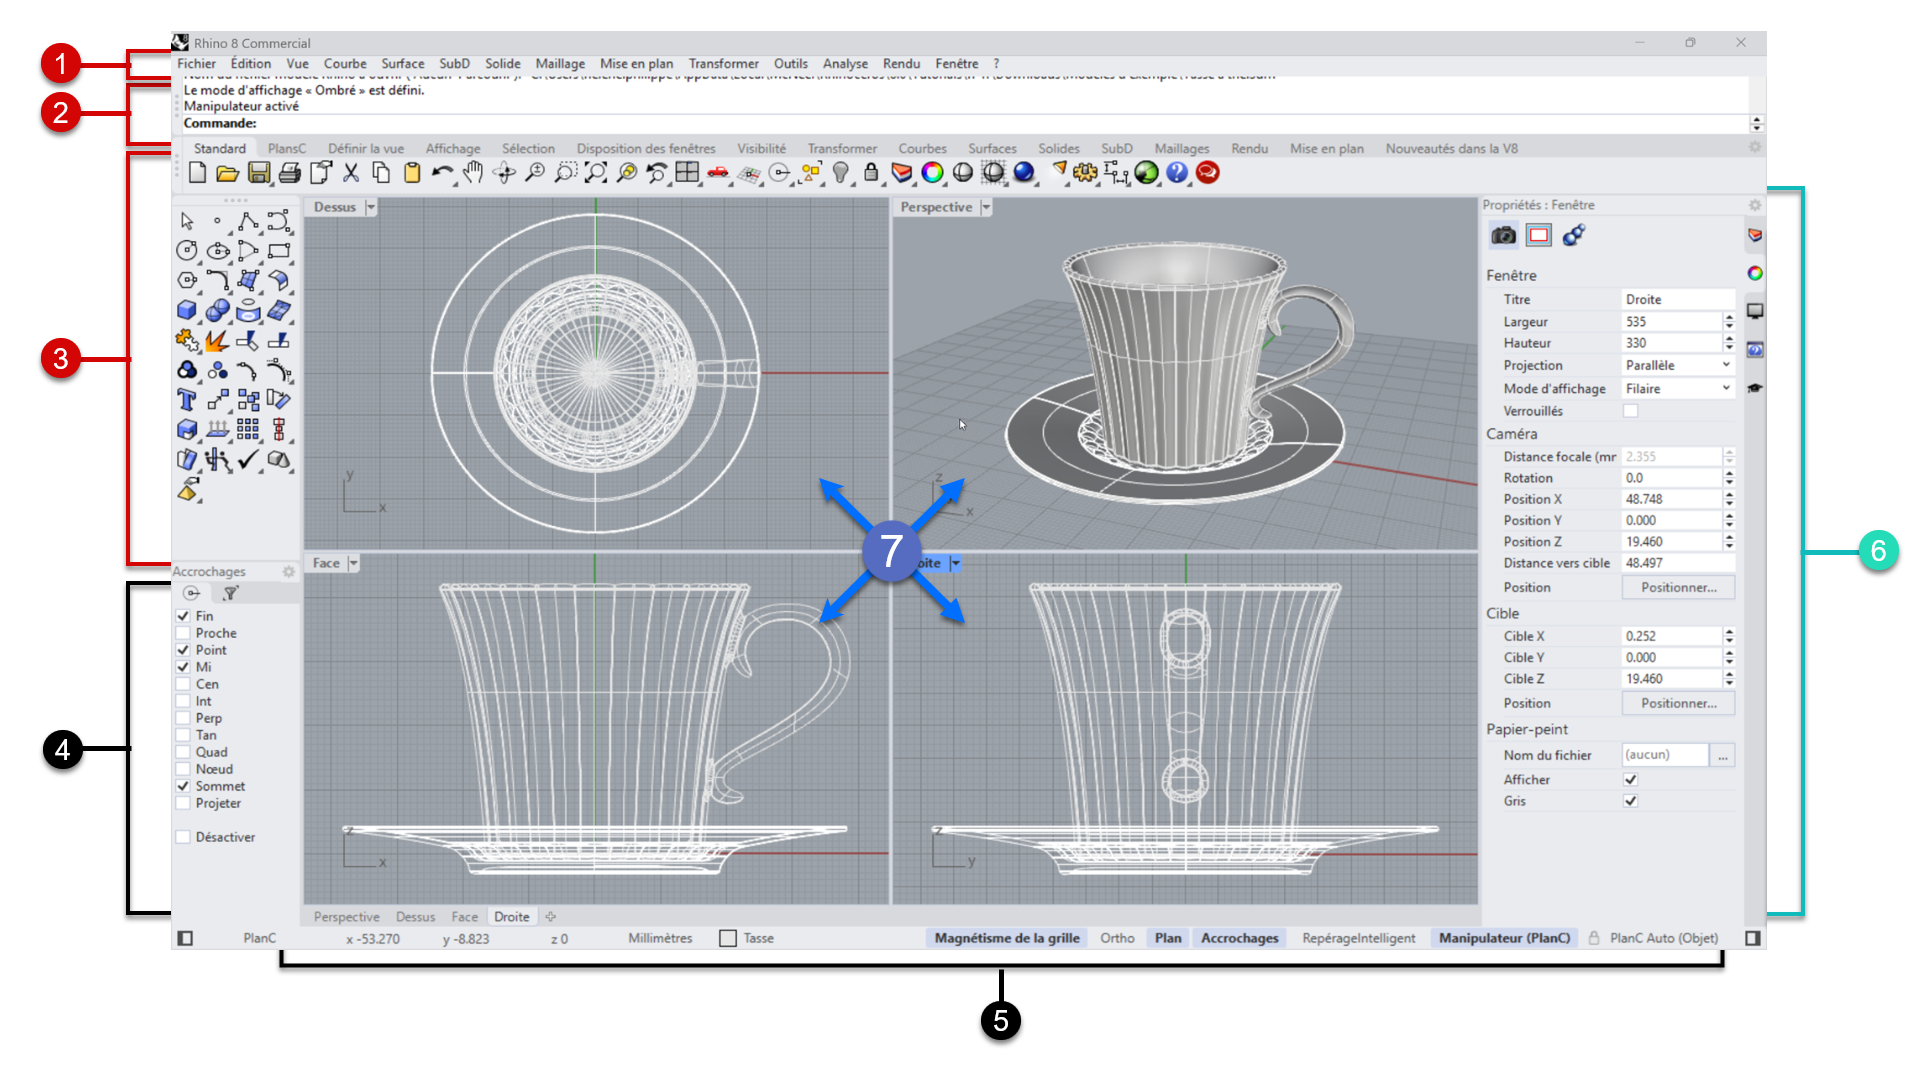Open the Surface menu

click(402, 63)
